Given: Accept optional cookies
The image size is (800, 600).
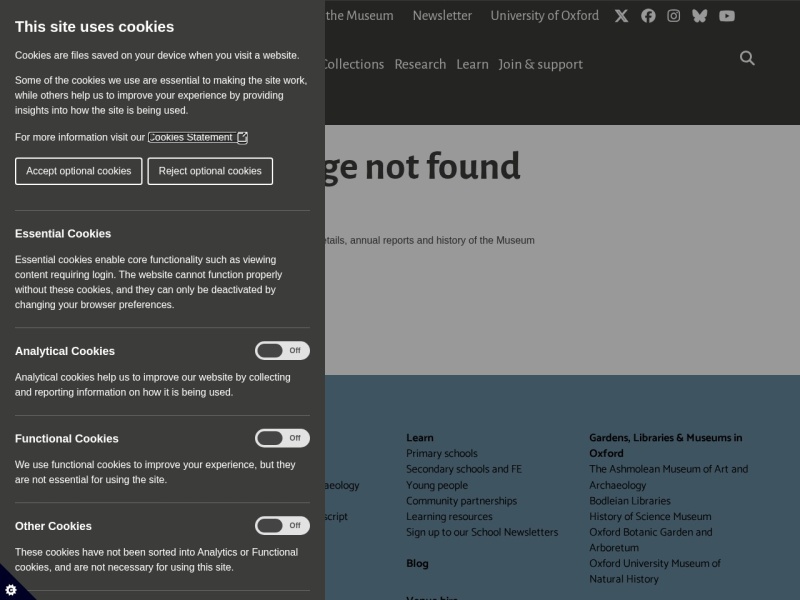Looking at the screenshot, I should click(79, 171).
